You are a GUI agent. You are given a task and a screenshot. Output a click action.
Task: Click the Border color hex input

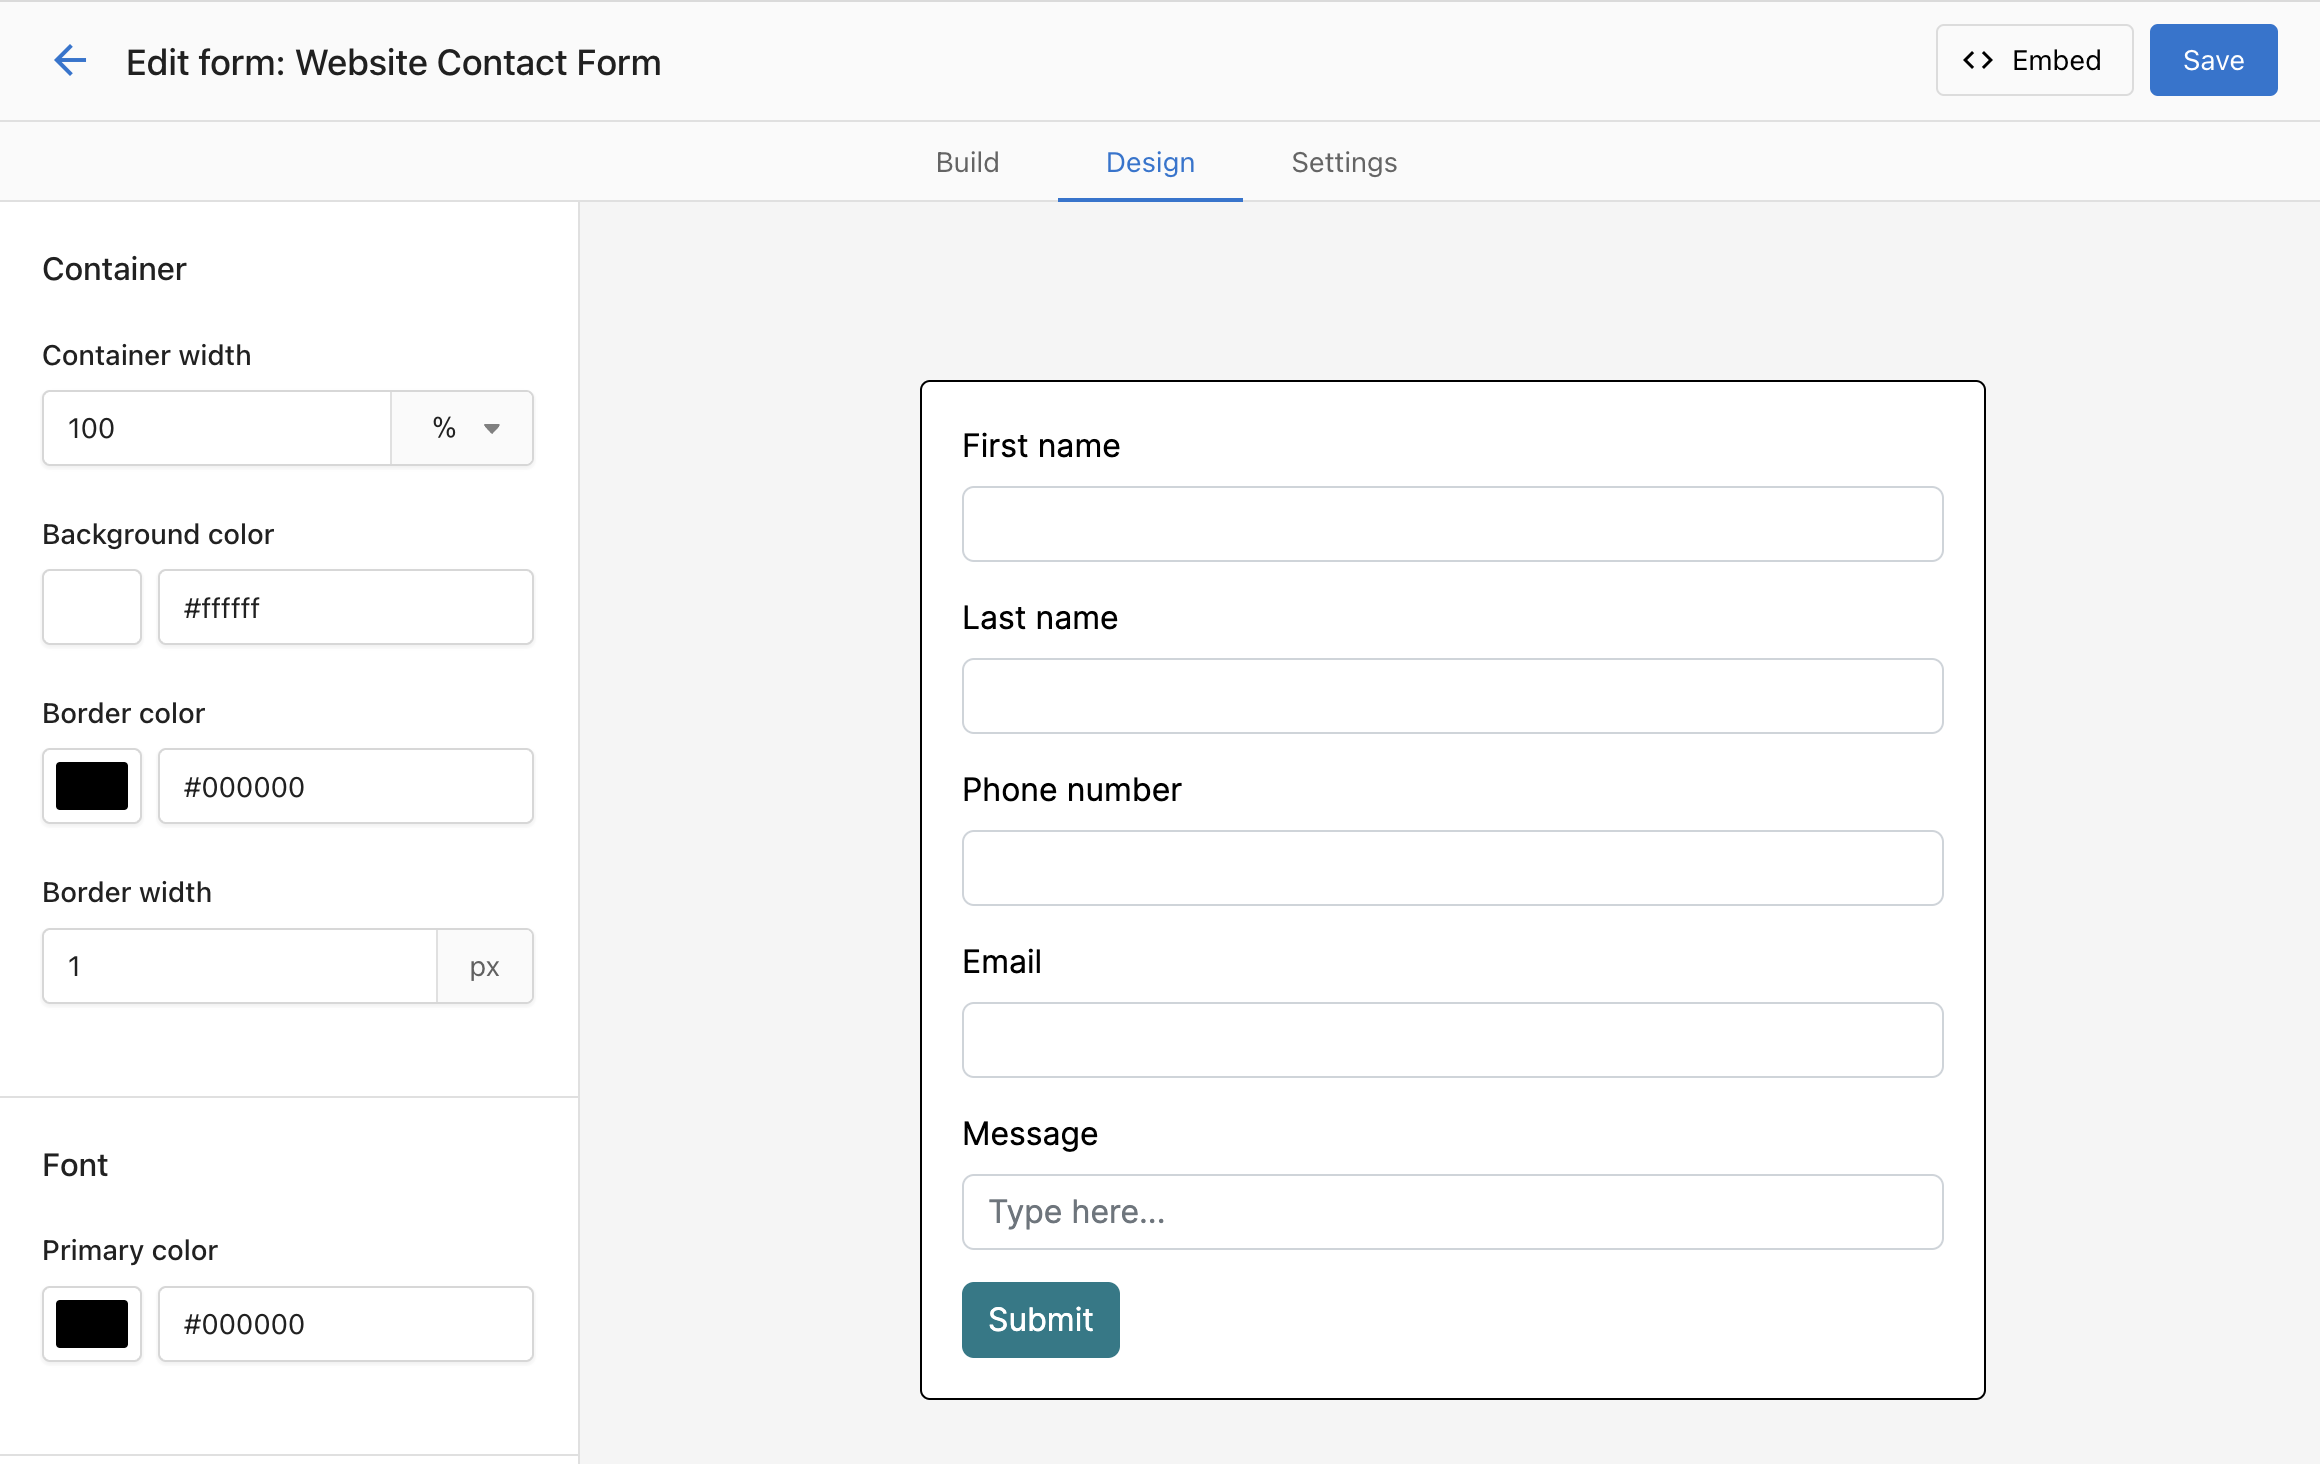point(345,786)
